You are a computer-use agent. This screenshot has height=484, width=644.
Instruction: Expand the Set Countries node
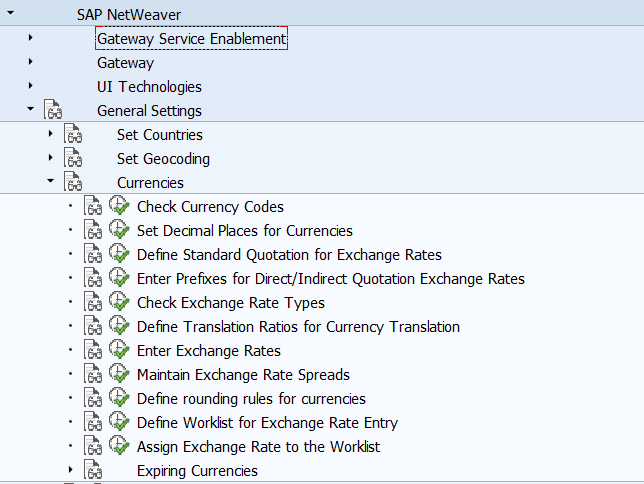51,134
